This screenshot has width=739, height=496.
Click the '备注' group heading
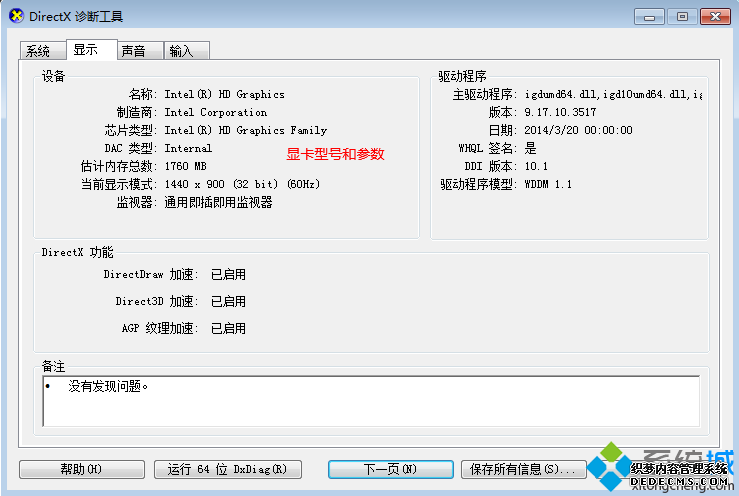(53, 366)
